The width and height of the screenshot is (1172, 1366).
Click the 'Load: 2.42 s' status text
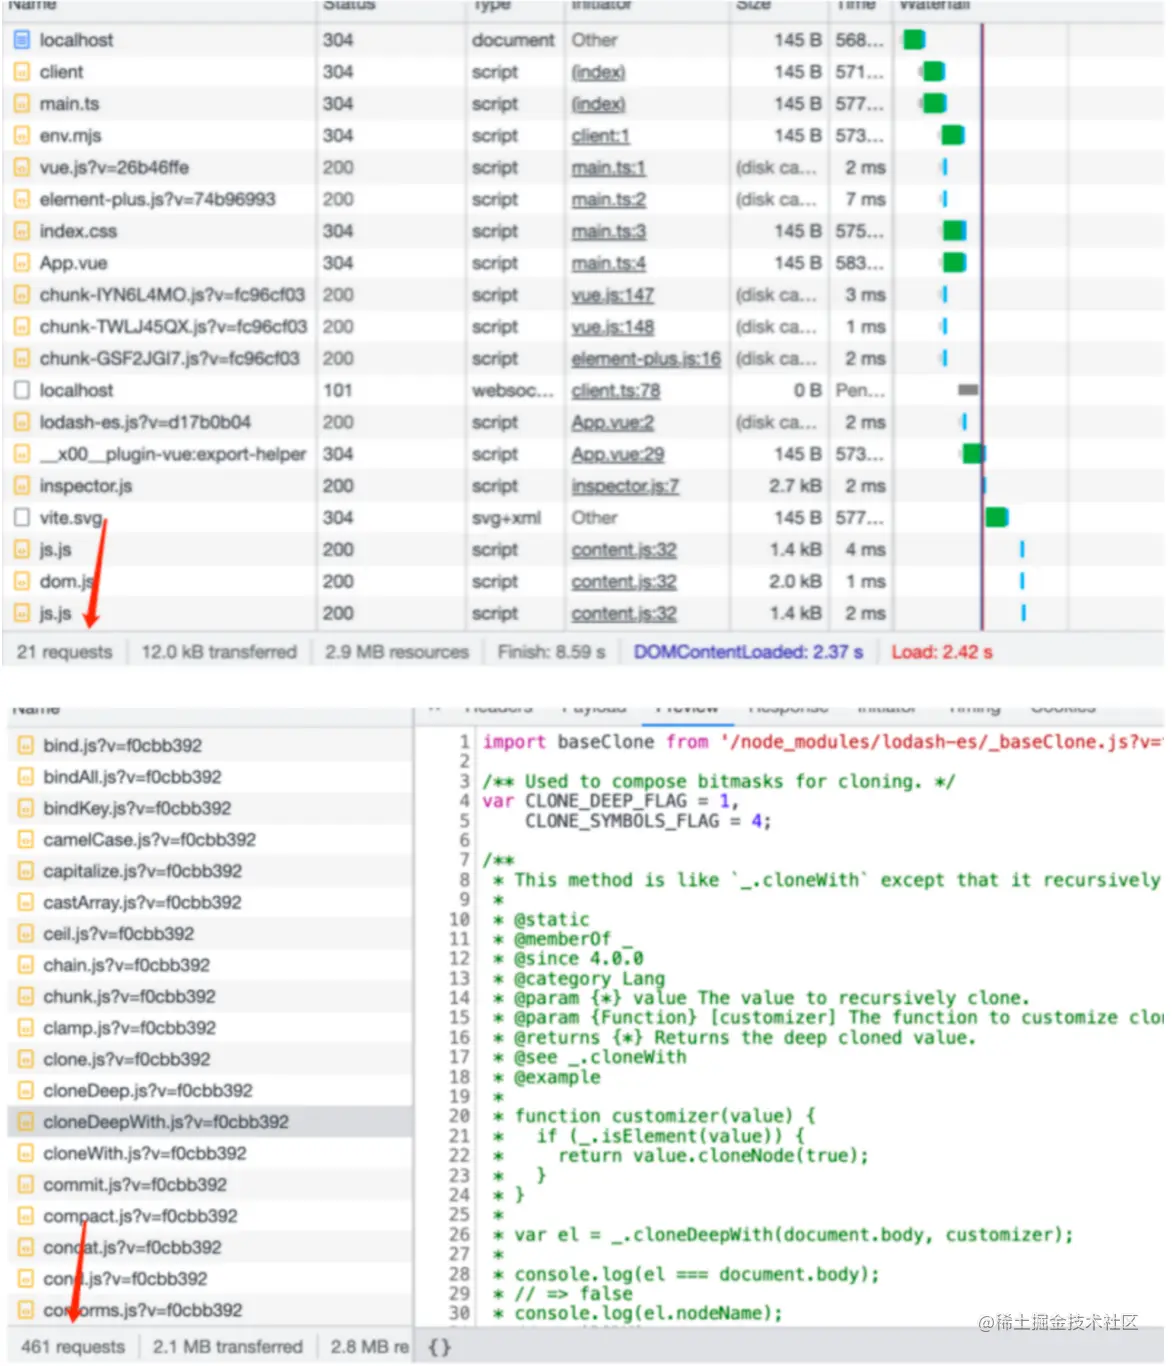coord(942,652)
